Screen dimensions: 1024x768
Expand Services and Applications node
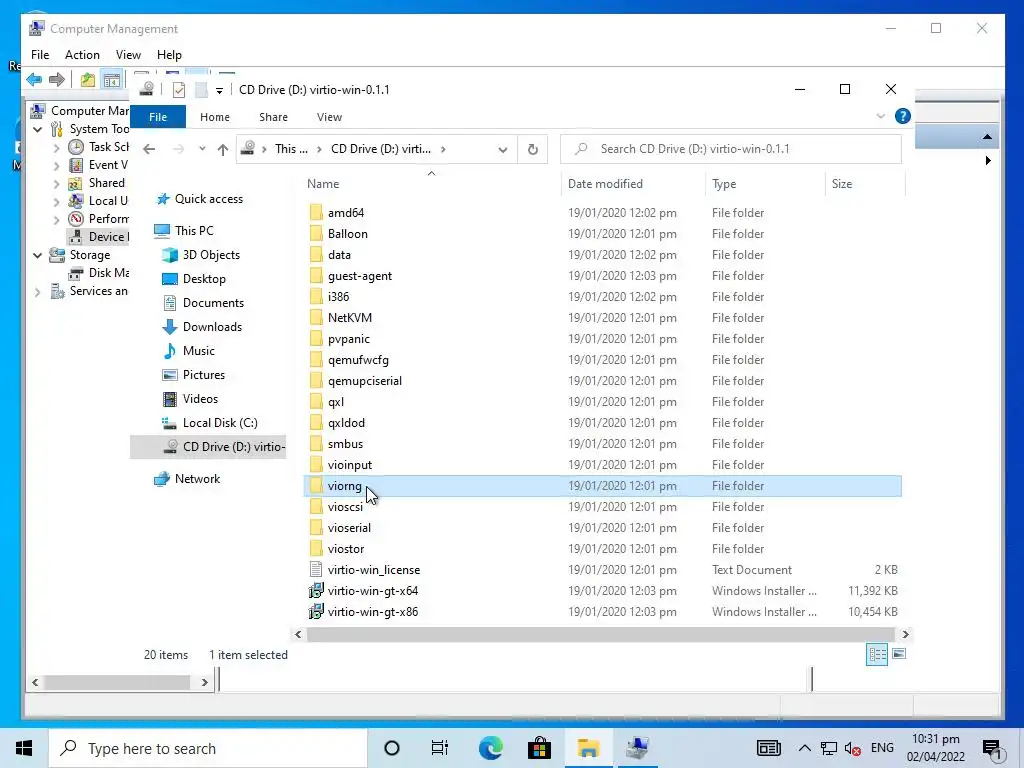pos(38,291)
